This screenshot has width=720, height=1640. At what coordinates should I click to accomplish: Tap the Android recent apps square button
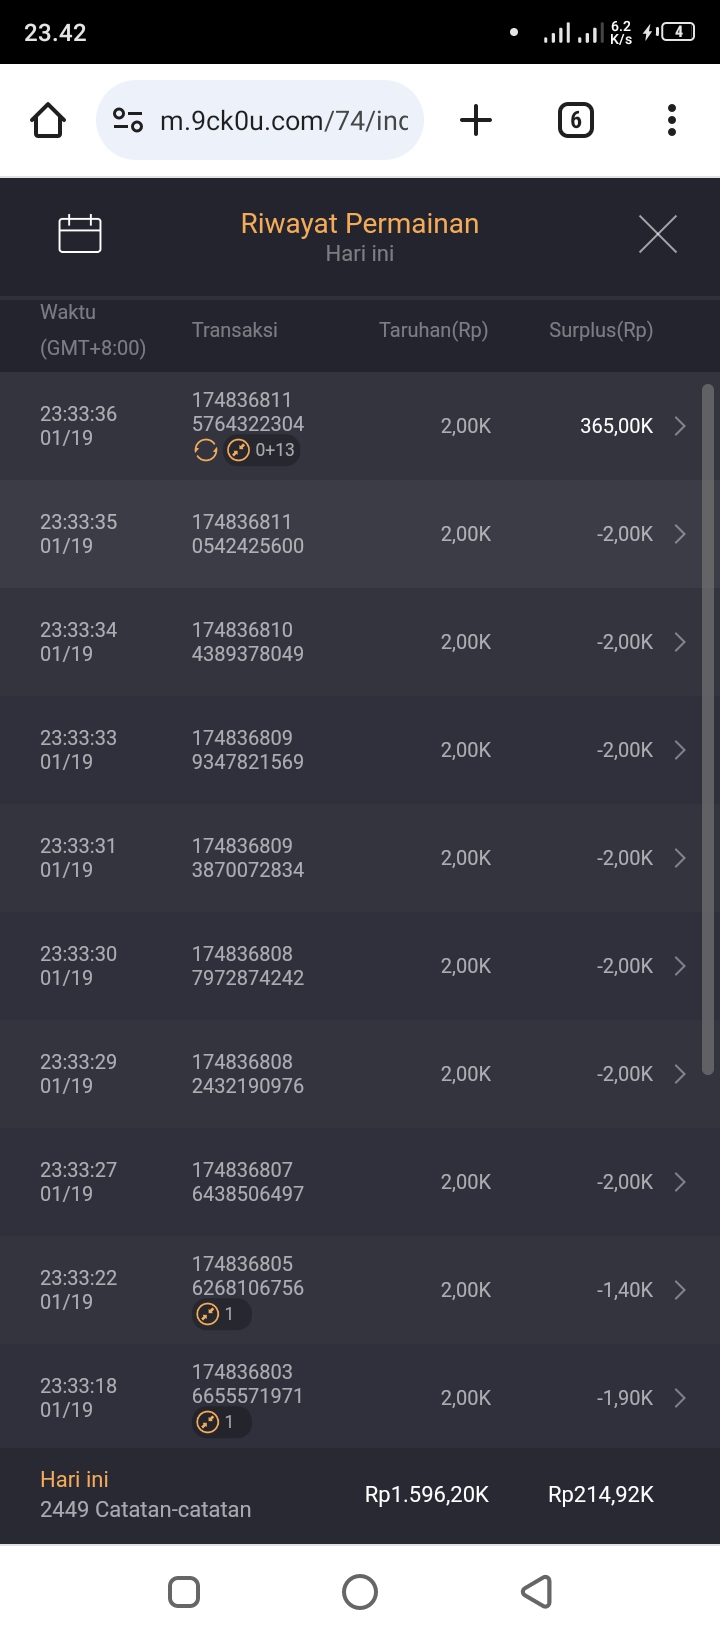point(184,1591)
